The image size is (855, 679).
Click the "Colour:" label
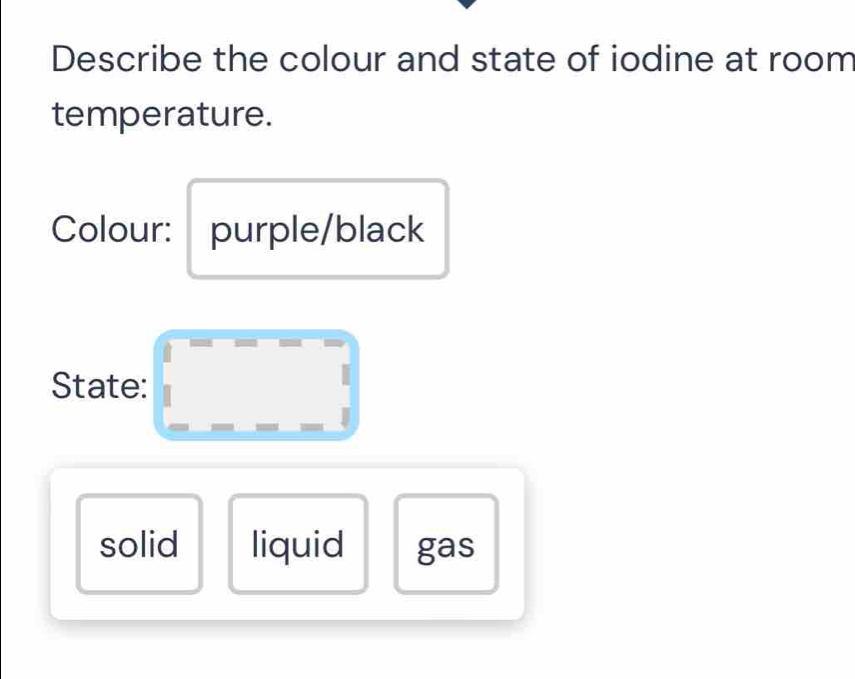click(111, 230)
